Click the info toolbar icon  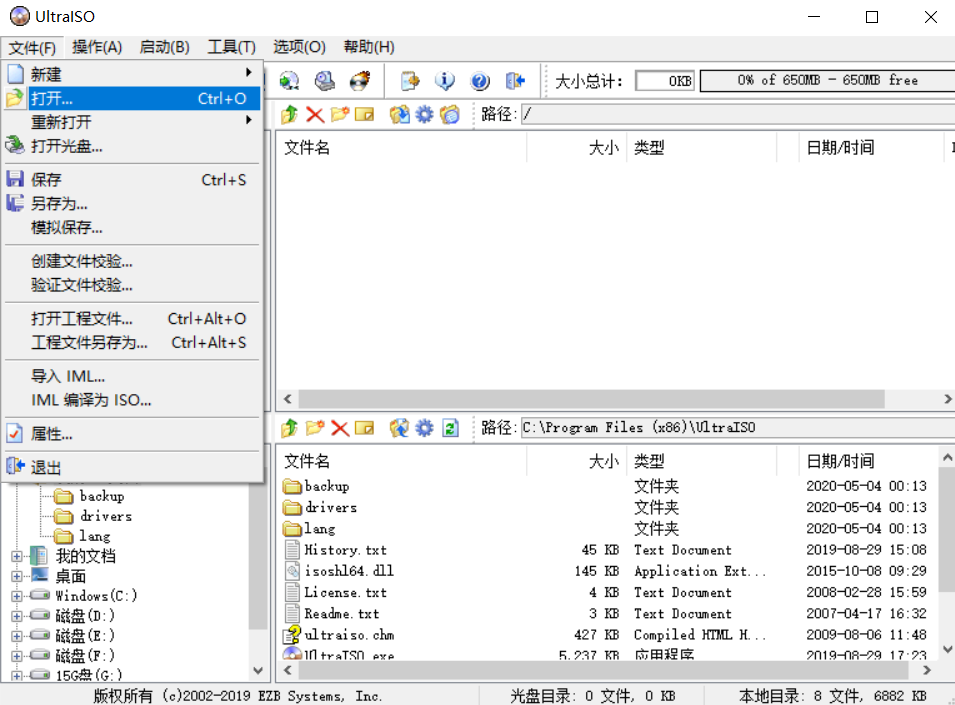pos(446,81)
